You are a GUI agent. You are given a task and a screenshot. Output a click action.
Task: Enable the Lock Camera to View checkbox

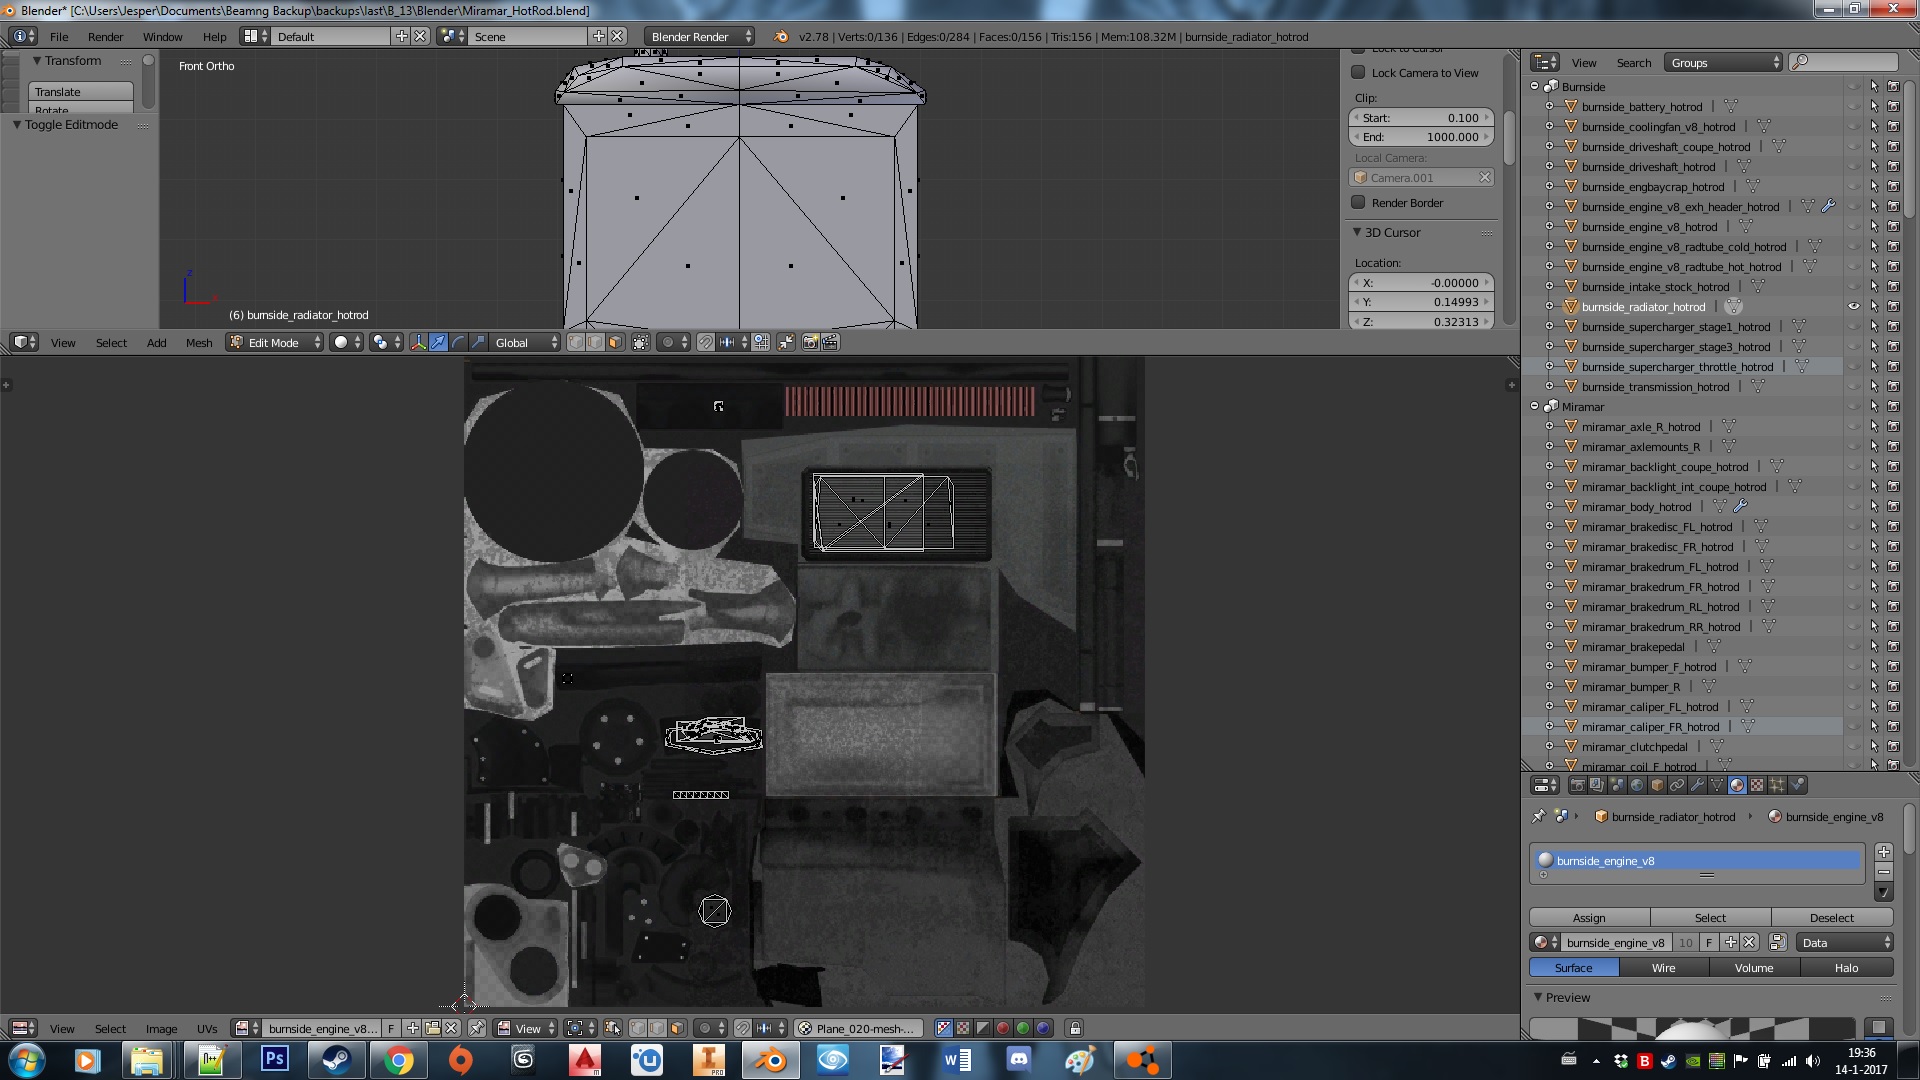click(1358, 72)
